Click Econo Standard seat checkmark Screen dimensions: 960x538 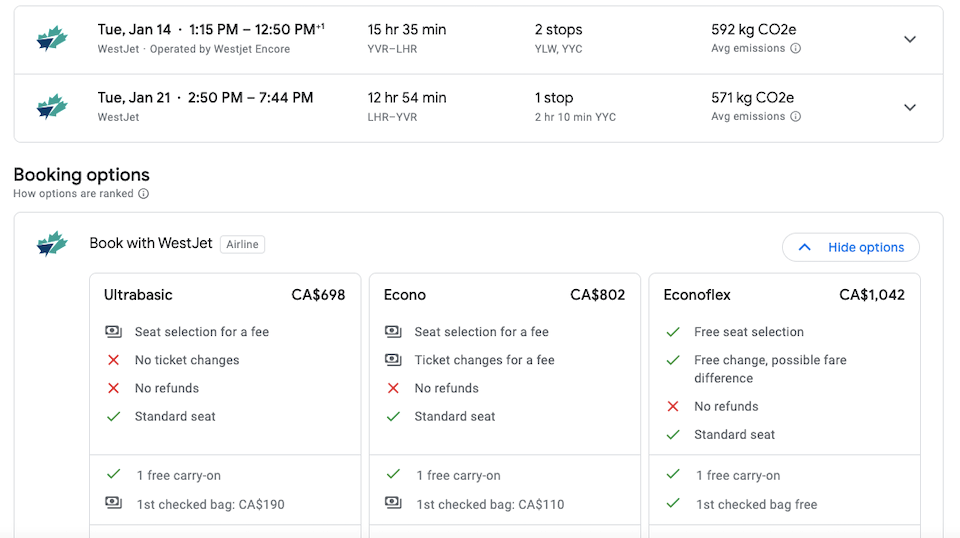point(393,416)
